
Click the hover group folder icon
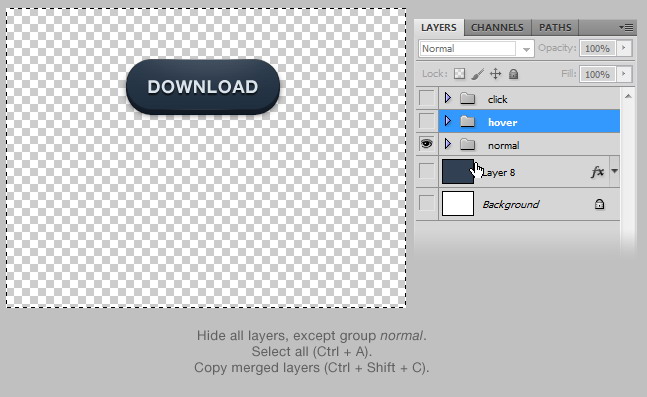(468, 121)
